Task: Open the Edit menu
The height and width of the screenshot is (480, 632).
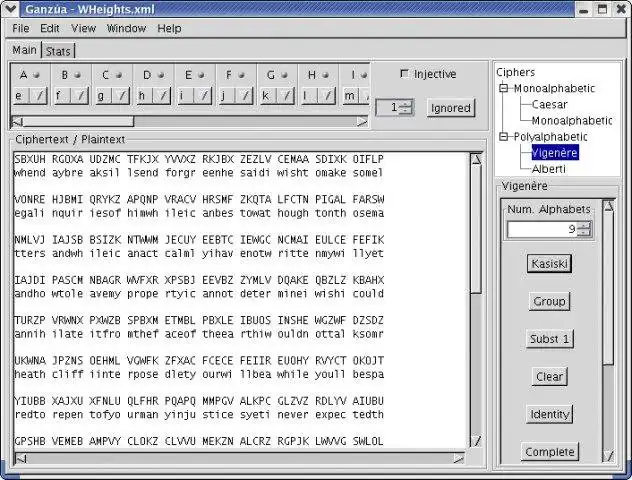Action: [50, 28]
